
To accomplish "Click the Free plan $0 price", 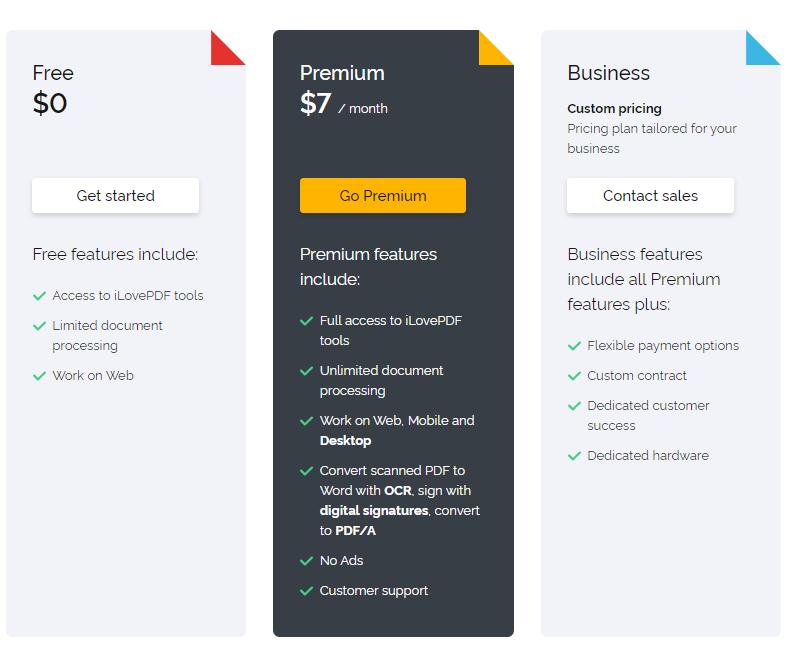I will (x=50, y=104).
